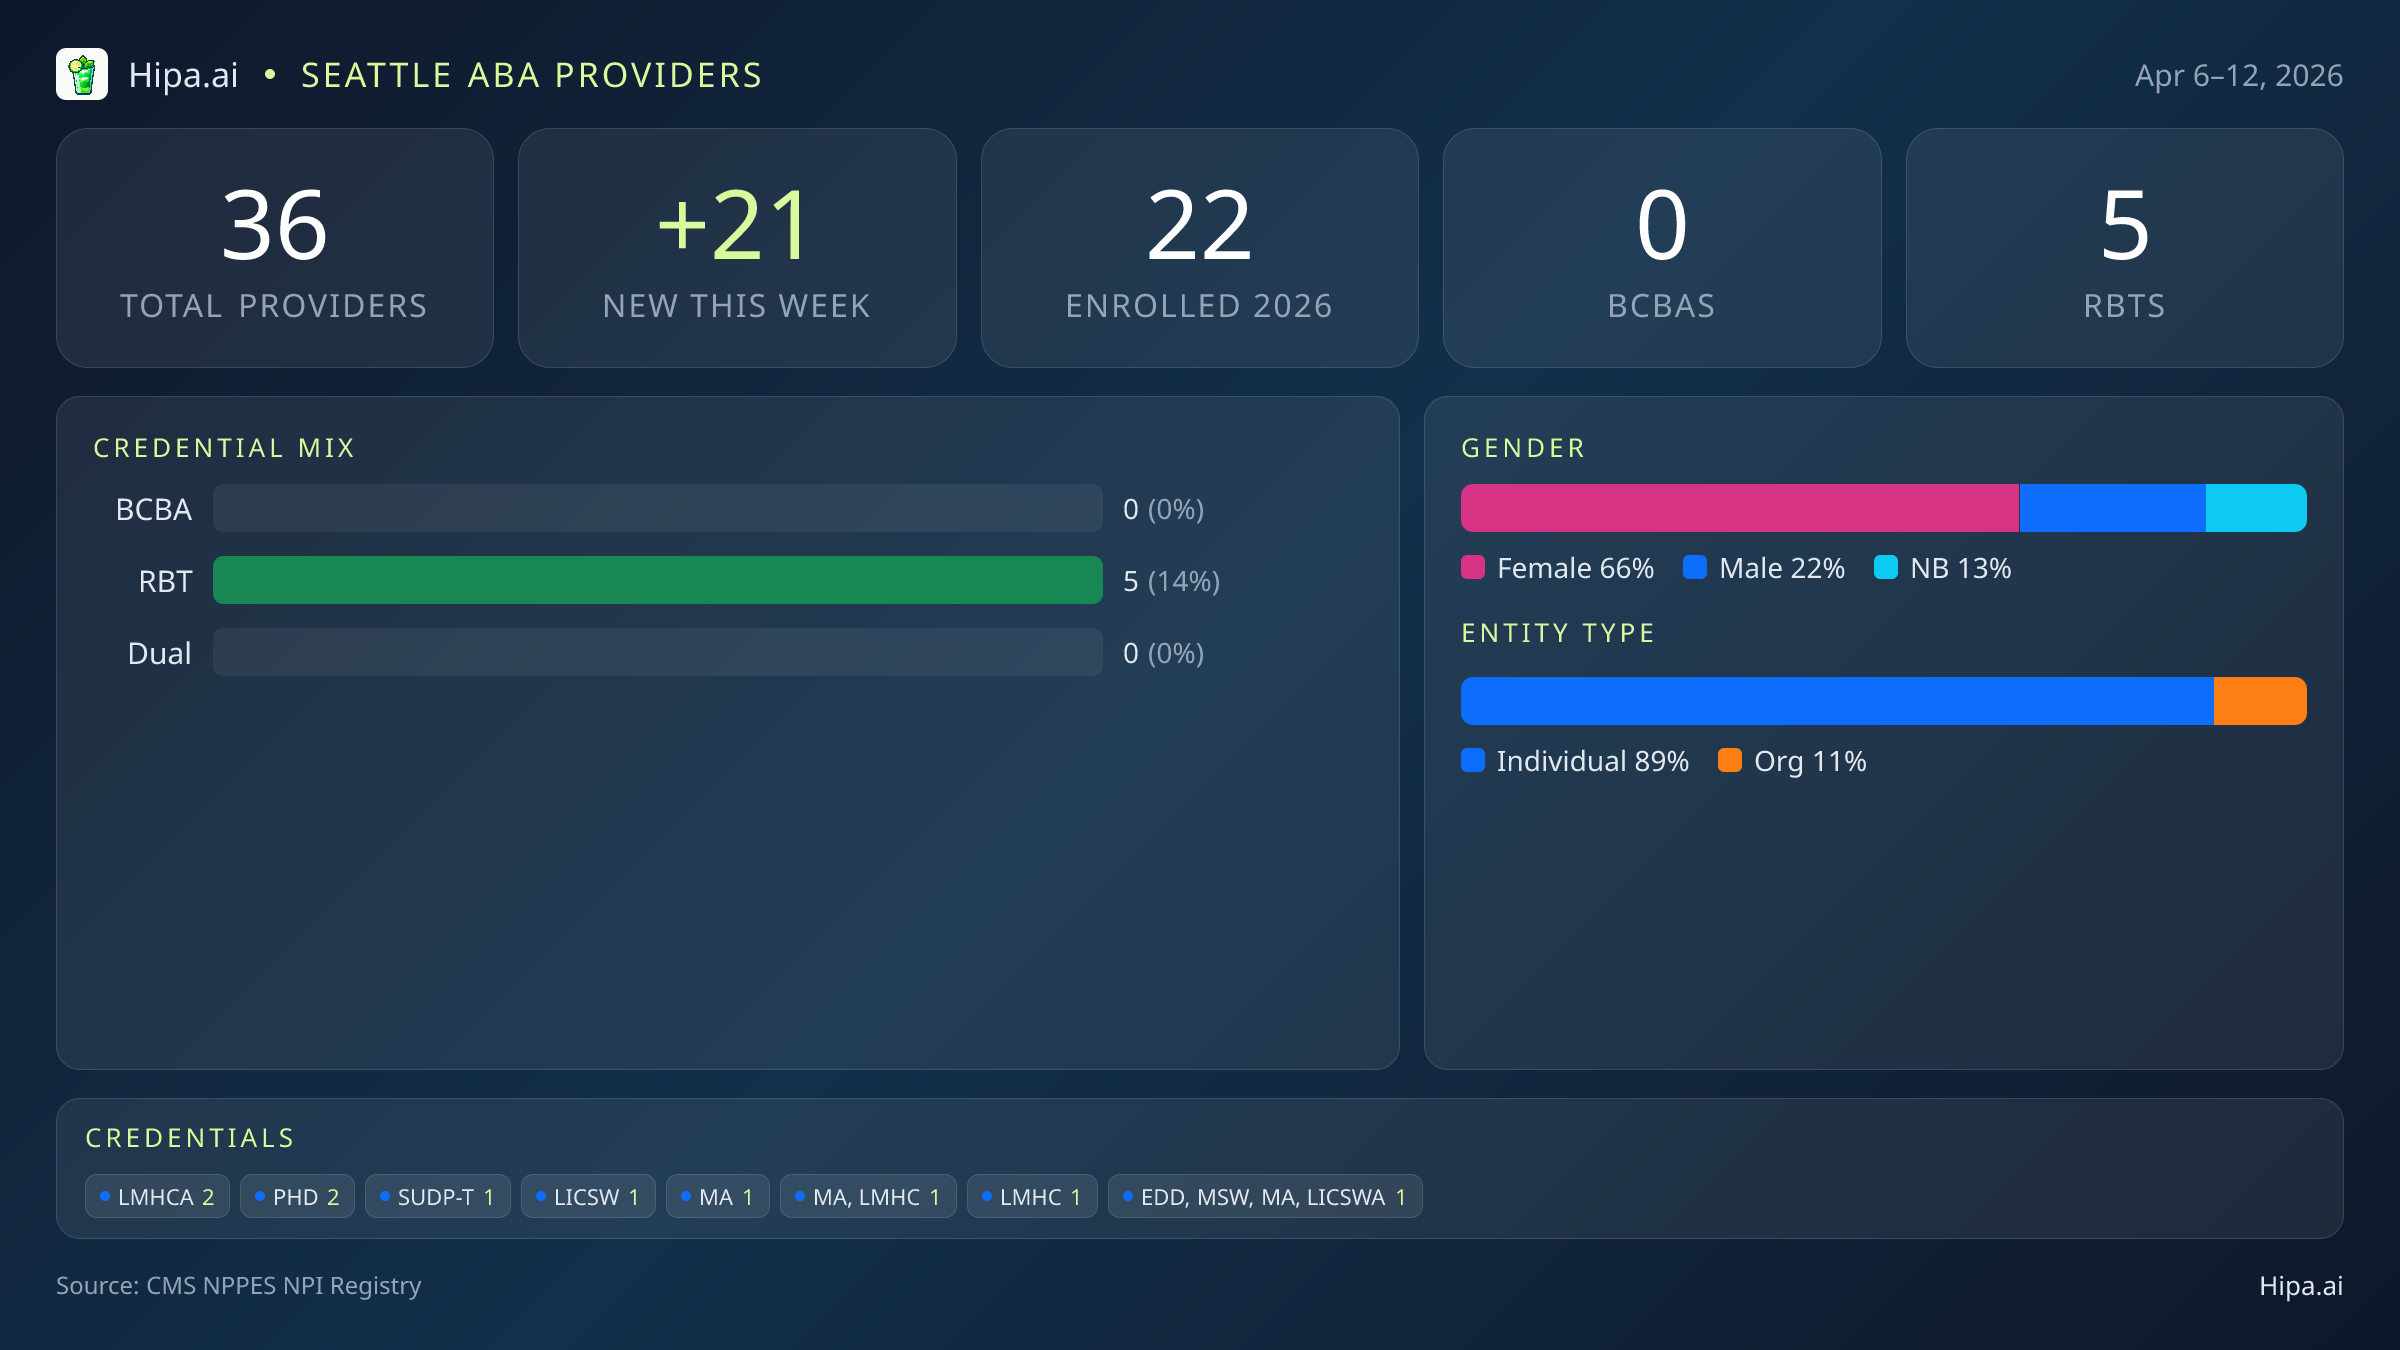
Task: Click the RBTs count card
Action: click(x=2124, y=248)
